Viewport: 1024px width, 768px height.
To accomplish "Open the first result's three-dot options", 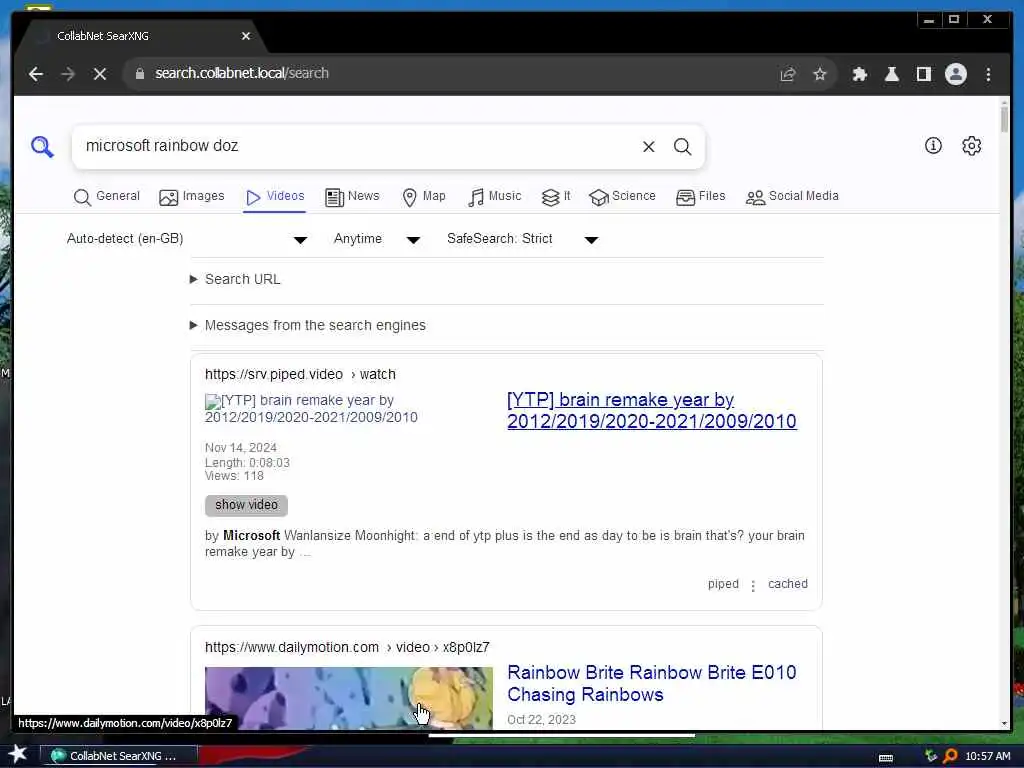I will click(753, 585).
